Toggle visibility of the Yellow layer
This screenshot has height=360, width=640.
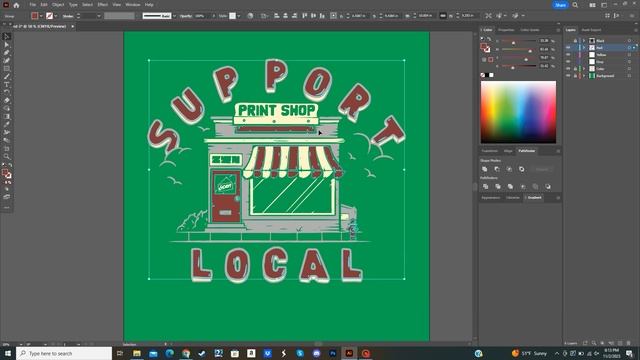[x=568, y=55]
